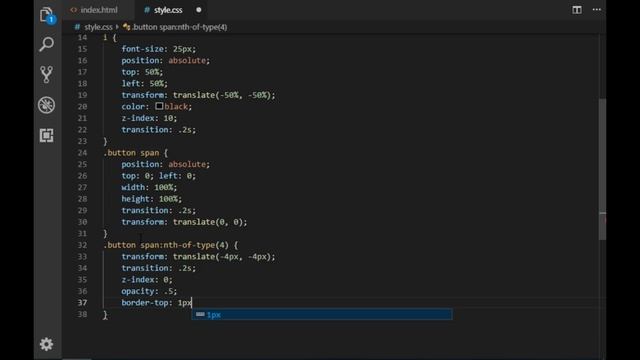This screenshot has height=360, width=640.
Task: Click the 'left: 50%;' line
Action: coord(144,83)
